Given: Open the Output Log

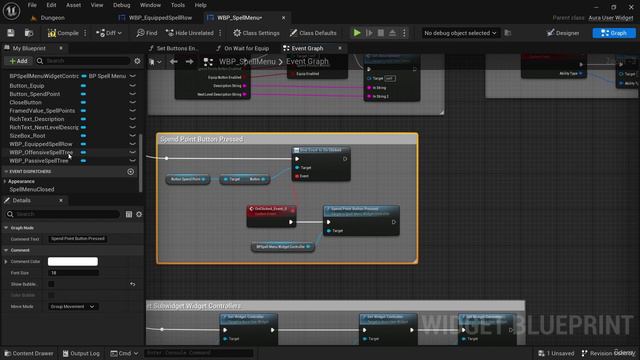Looking at the screenshot, I should point(81,353).
